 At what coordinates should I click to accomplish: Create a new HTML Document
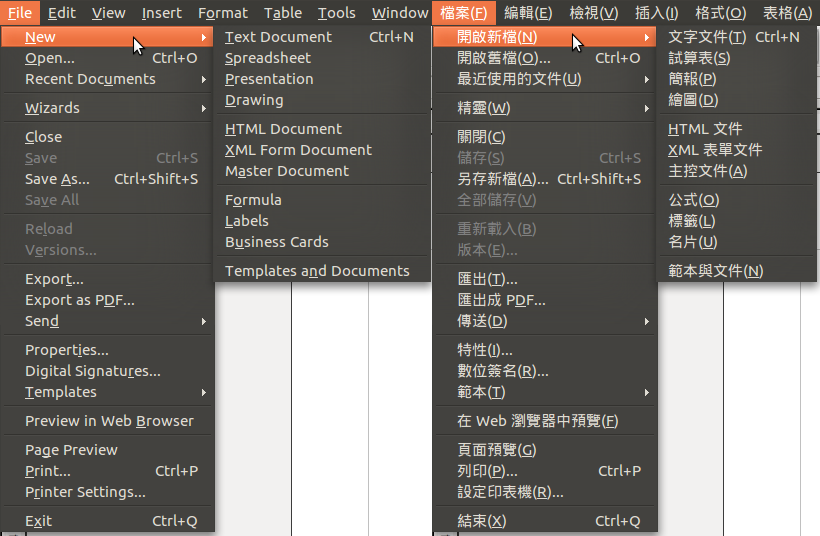[x=283, y=129]
